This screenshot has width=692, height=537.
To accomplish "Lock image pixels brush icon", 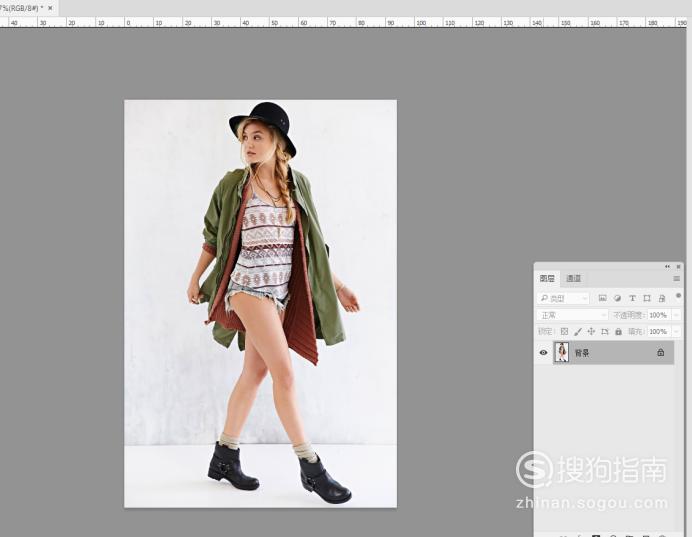I will pyautogui.click(x=578, y=331).
